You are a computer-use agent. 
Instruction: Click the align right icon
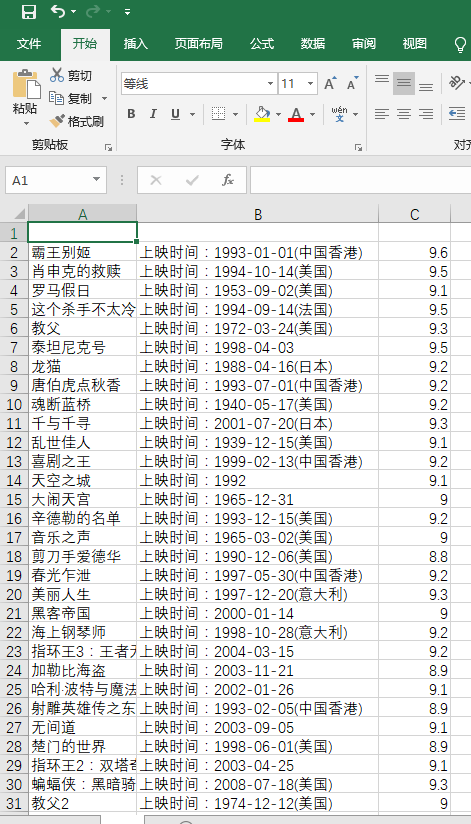[x=426, y=114]
